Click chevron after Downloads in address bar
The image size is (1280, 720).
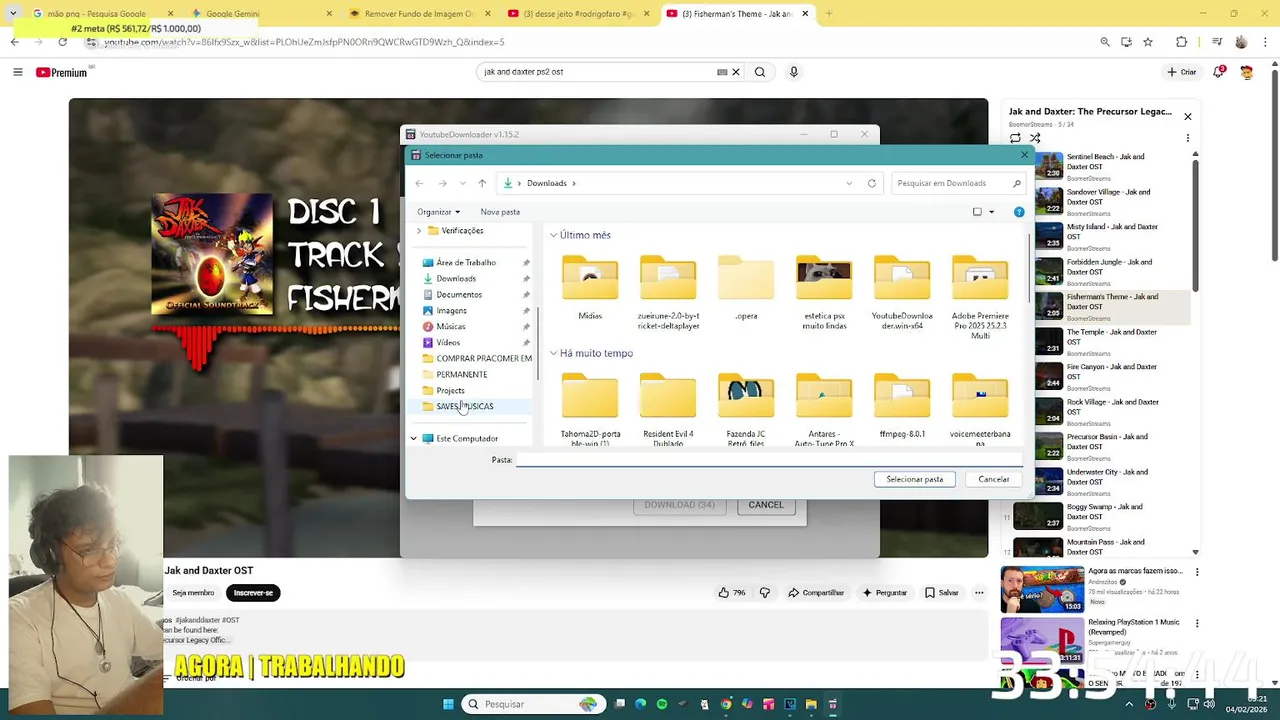pyautogui.click(x=574, y=183)
